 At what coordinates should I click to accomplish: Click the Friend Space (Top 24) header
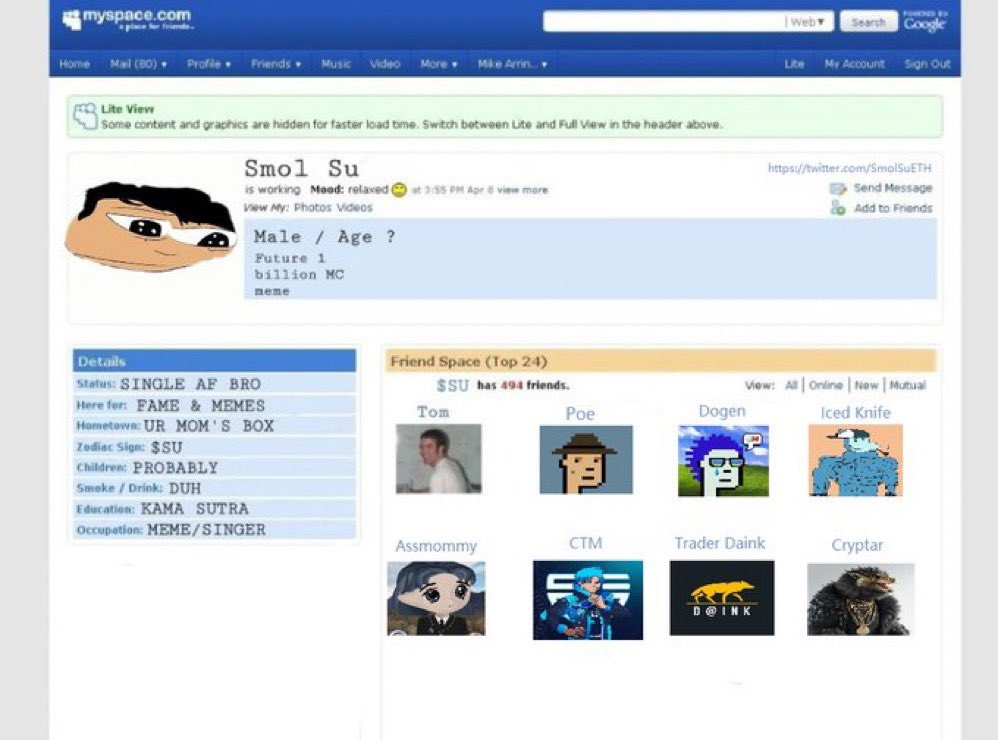pyautogui.click(x=661, y=361)
